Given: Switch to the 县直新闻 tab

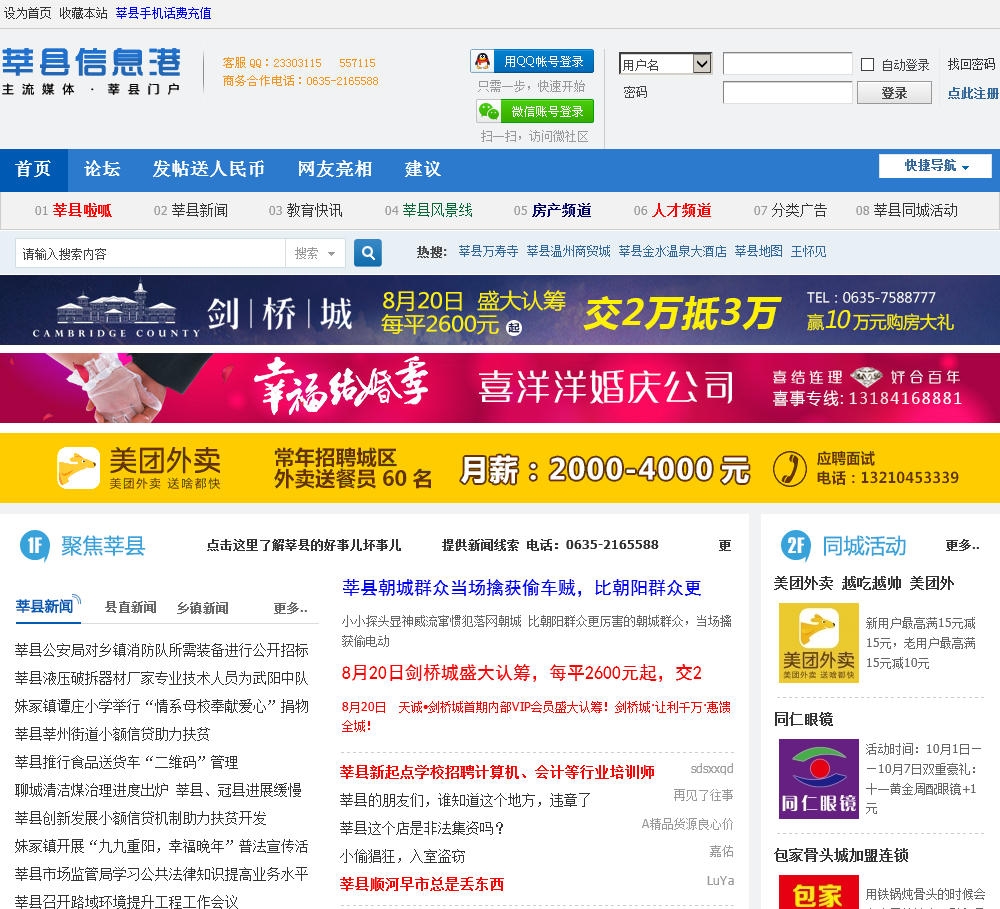Looking at the screenshot, I should coord(130,607).
